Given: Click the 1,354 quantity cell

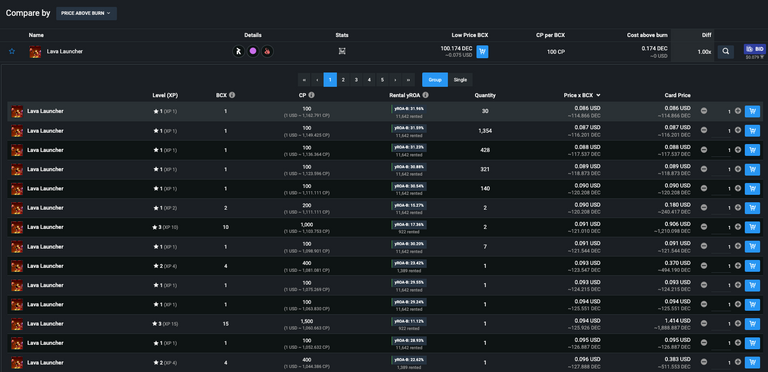Looking at the screenshot, I should pos(485,131).
